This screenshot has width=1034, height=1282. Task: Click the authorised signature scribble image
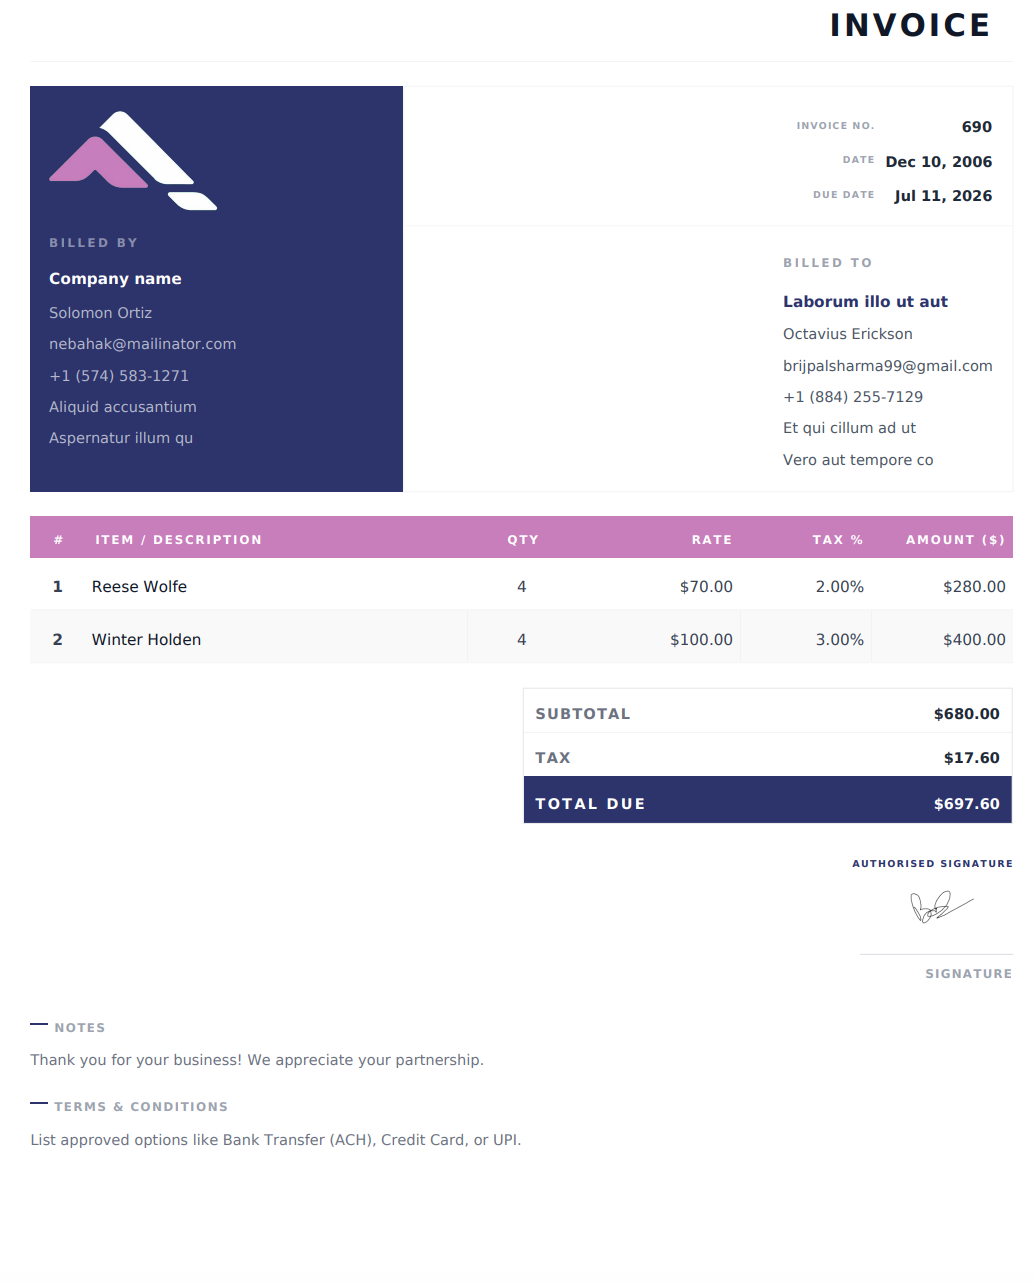click(941, 906)
